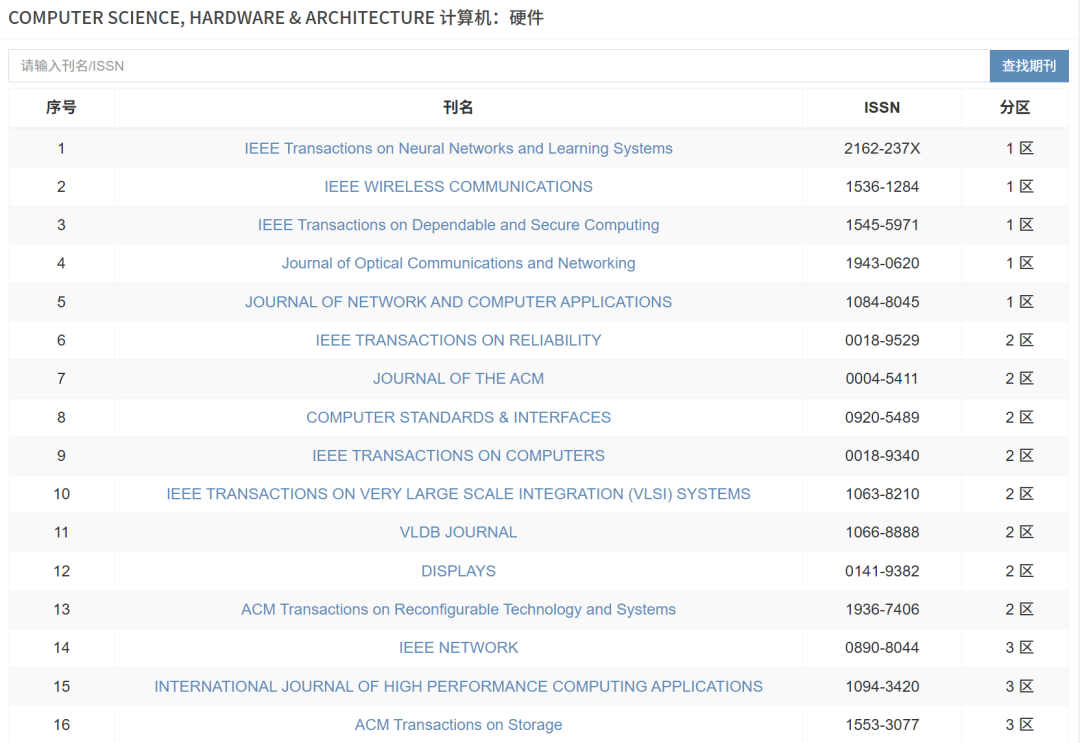Viewport: 1080px width, 743px height.
Task: Open INTERNATIONAL JOURNAL OF HIGH PERFORMANCE COMPUTING APPLICATIONS
Action: click(x=458, y=687)
